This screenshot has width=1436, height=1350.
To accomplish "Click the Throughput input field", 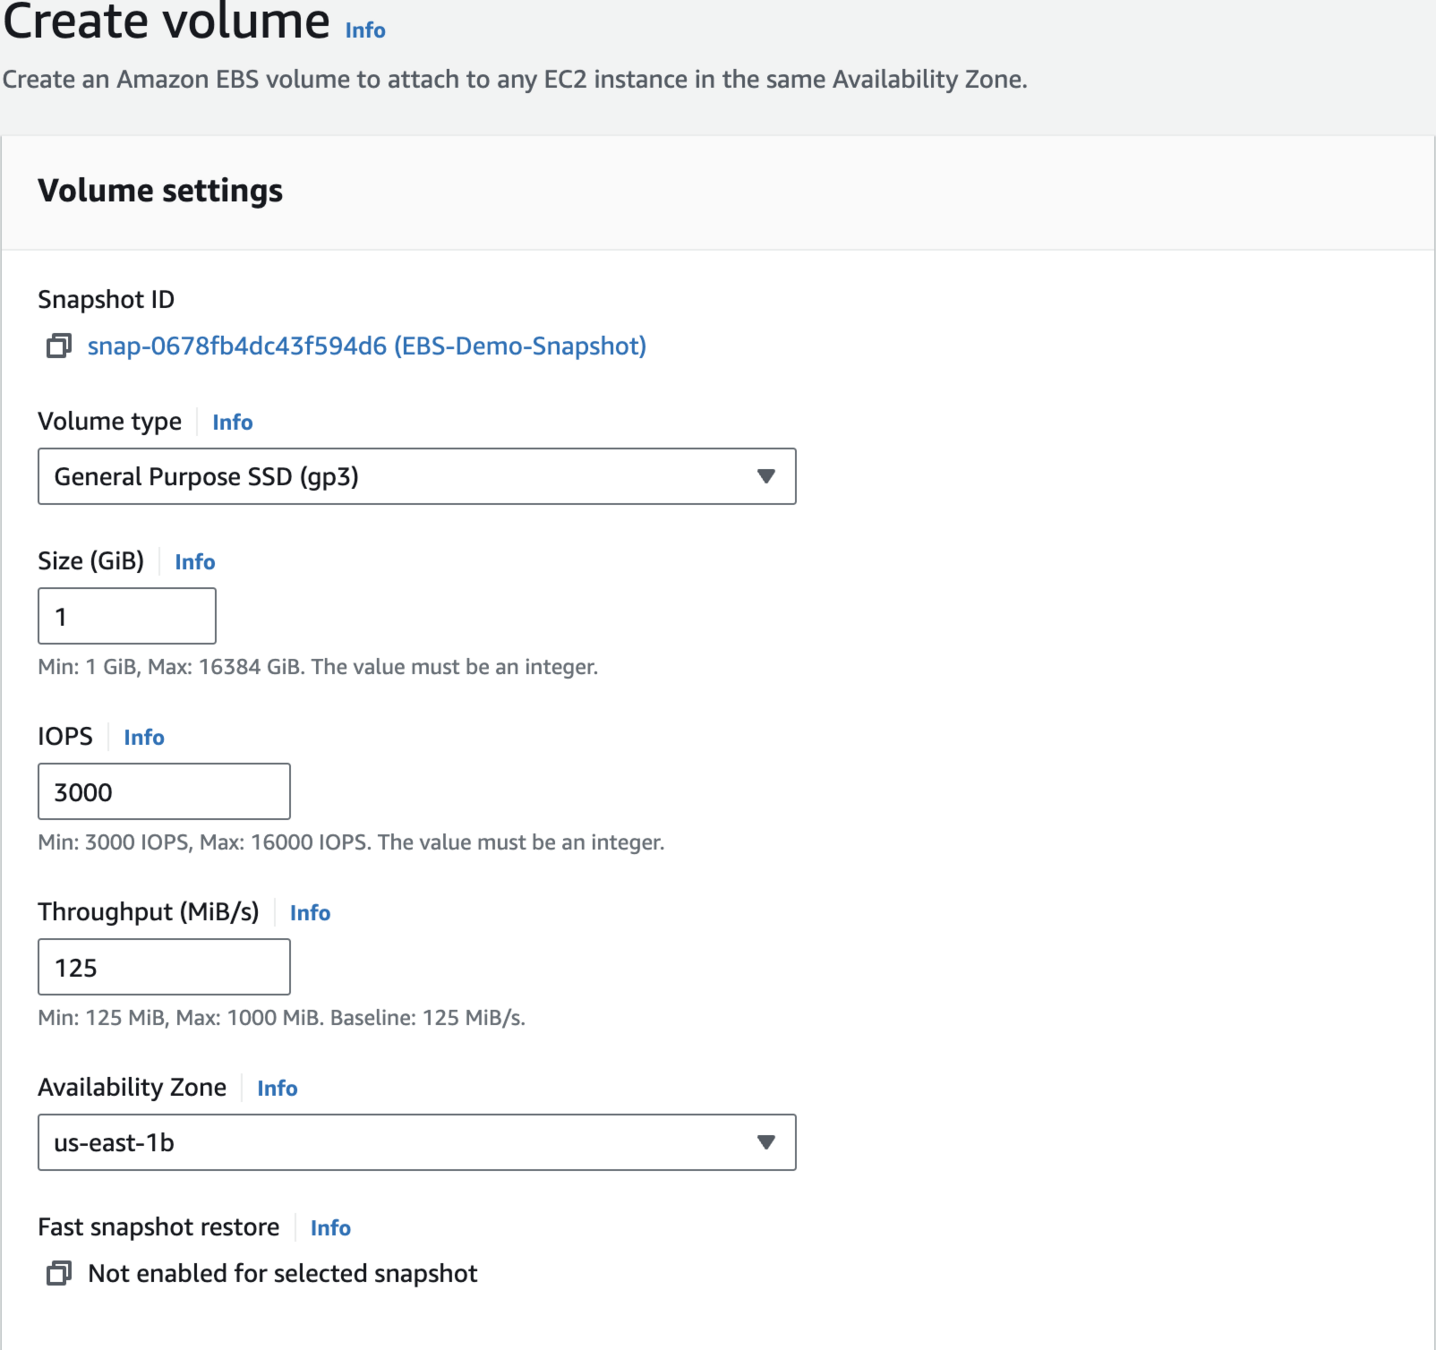I will pyautogui.click(x=164, y=967).
